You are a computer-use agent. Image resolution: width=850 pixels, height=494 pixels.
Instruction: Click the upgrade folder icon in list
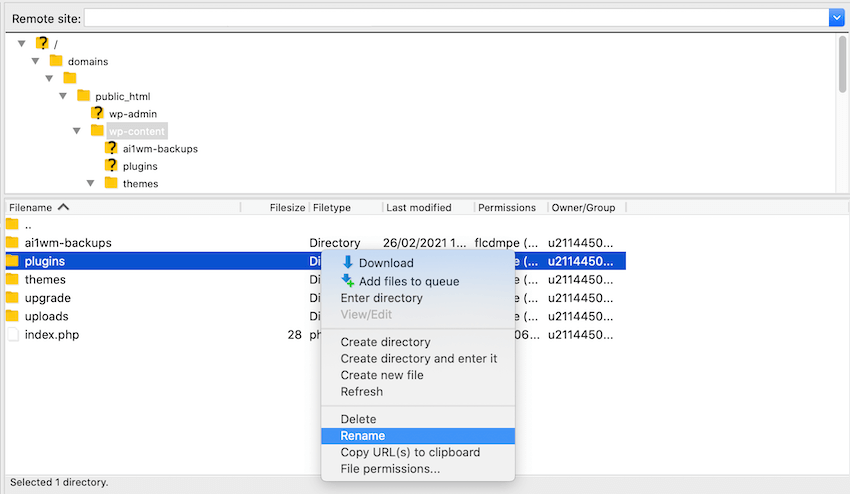point(12,298)
